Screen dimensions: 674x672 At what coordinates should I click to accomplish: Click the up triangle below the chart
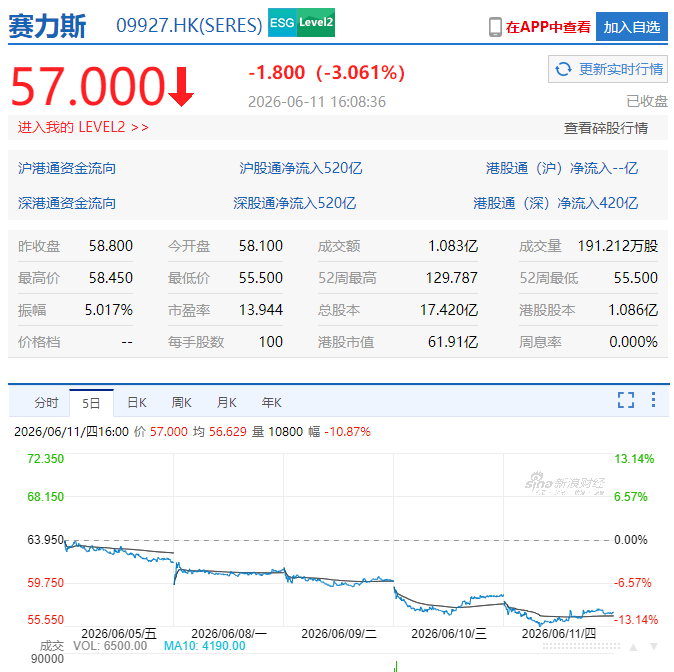click(x=633, y=647)
